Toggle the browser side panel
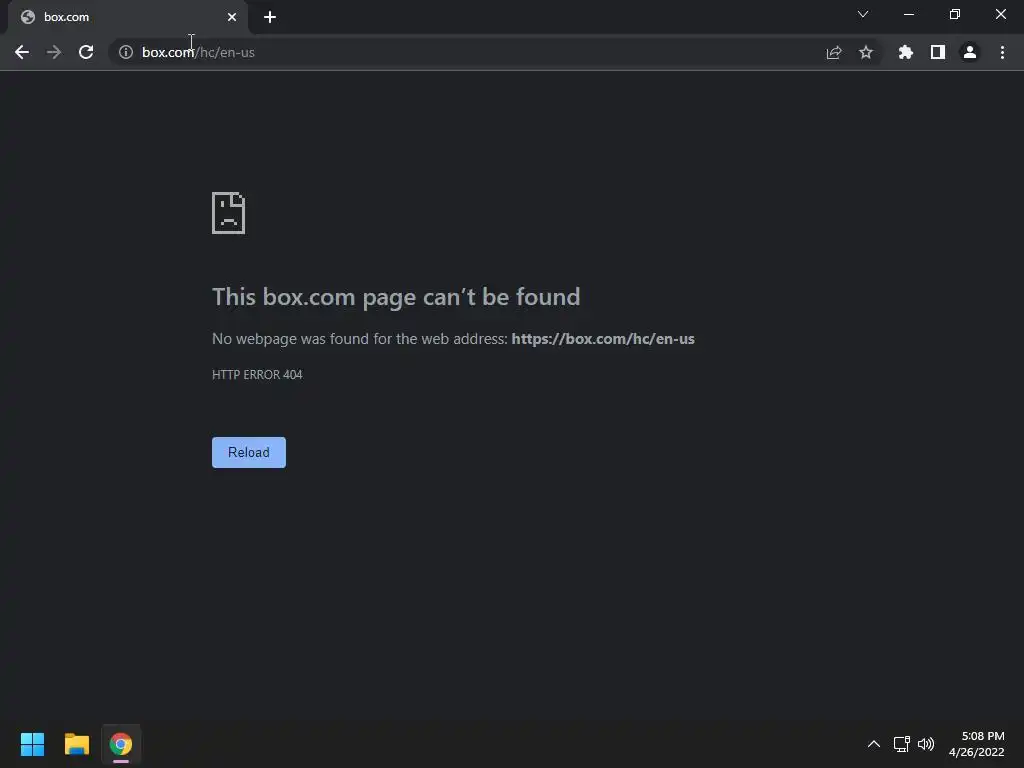 (937, 52)
